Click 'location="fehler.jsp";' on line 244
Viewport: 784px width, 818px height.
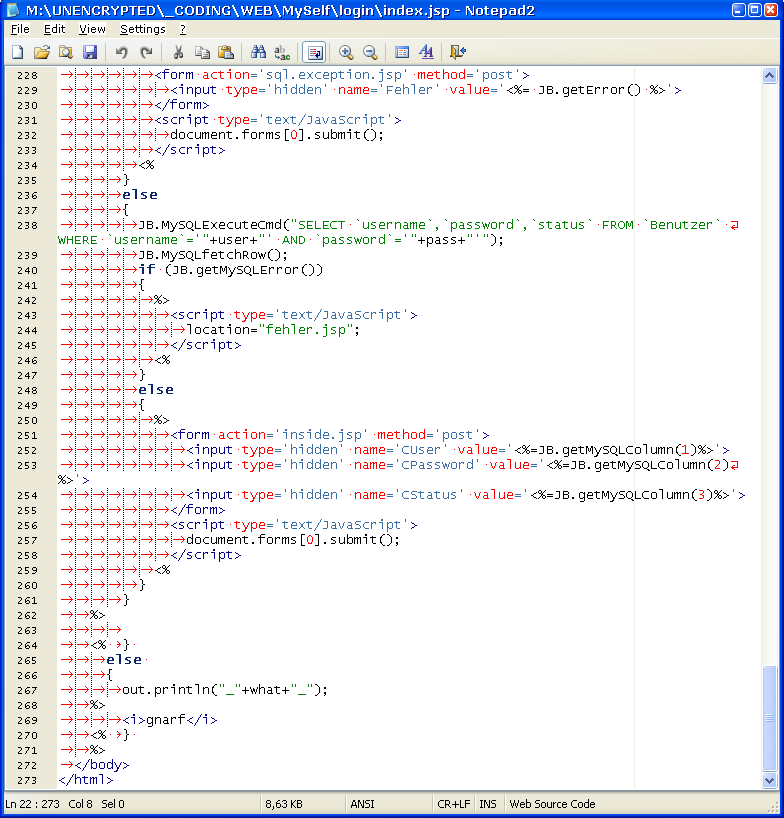273,330
